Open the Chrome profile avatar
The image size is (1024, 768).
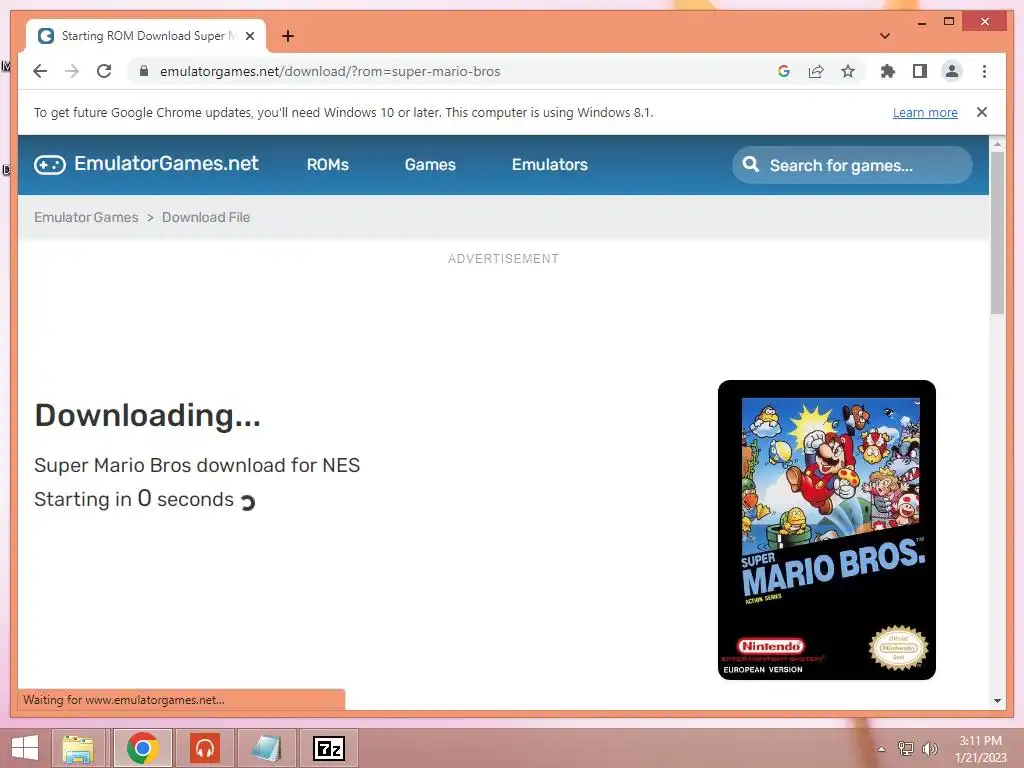952,71
